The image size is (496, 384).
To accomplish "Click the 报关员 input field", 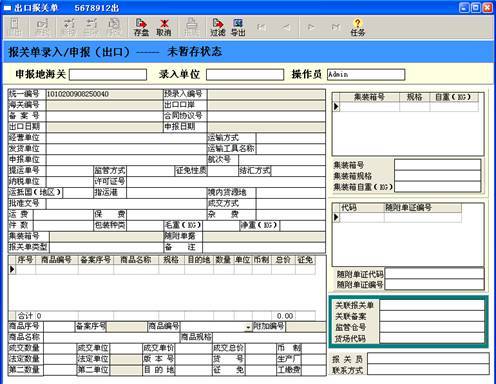I will (428, 359).
